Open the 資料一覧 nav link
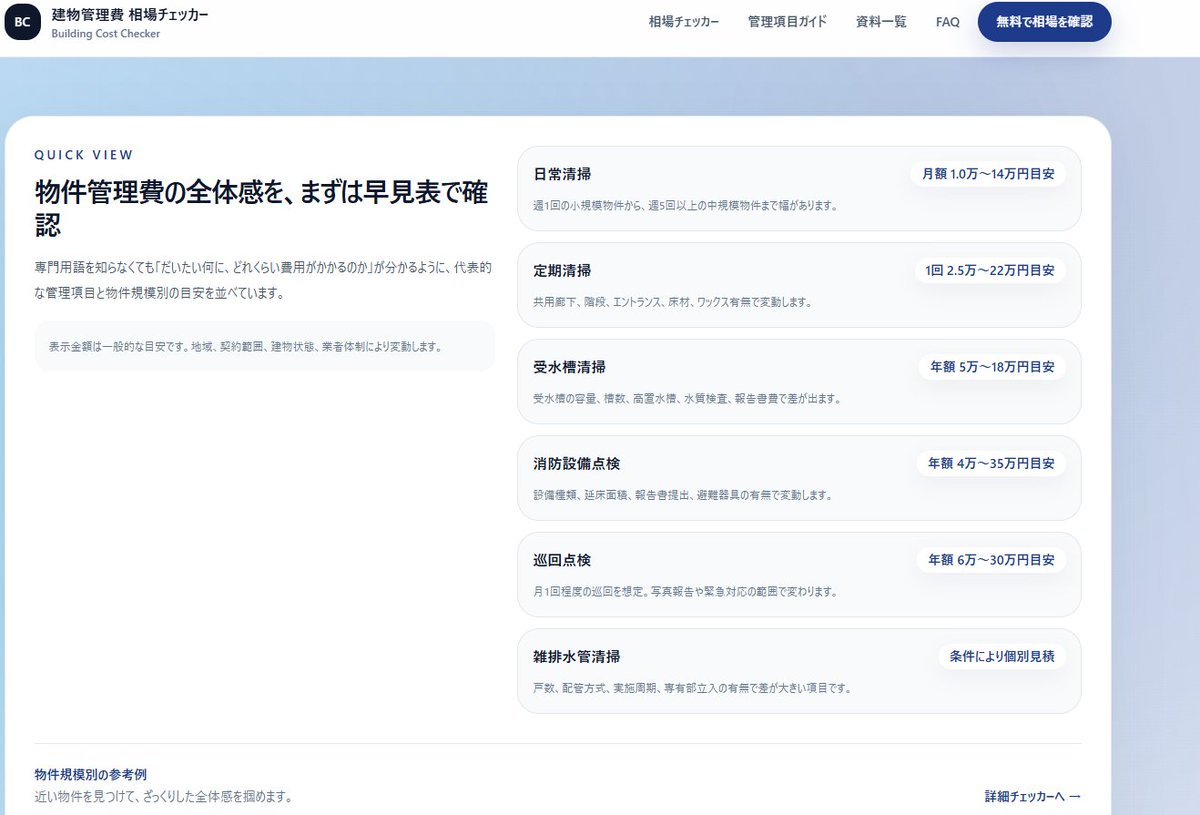This screenshot has width=1200, height=815. tap(881, 22)
